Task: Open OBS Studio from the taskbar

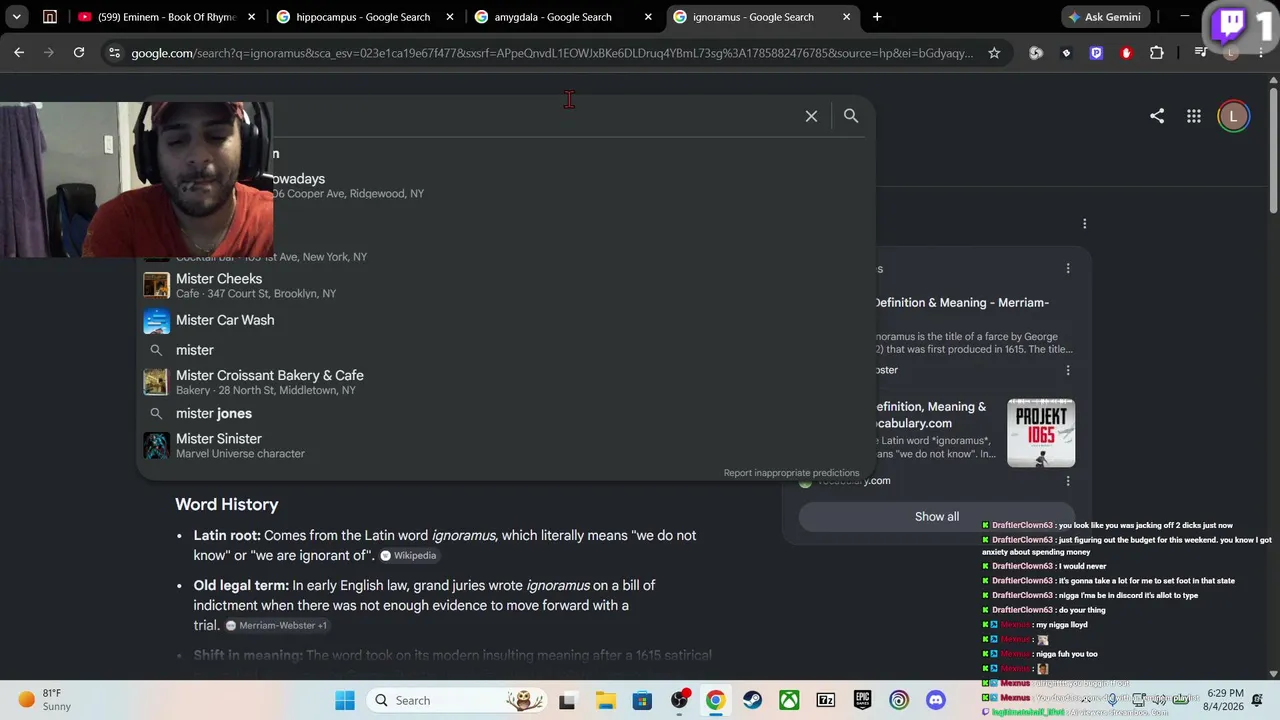Action: point(679,700)
